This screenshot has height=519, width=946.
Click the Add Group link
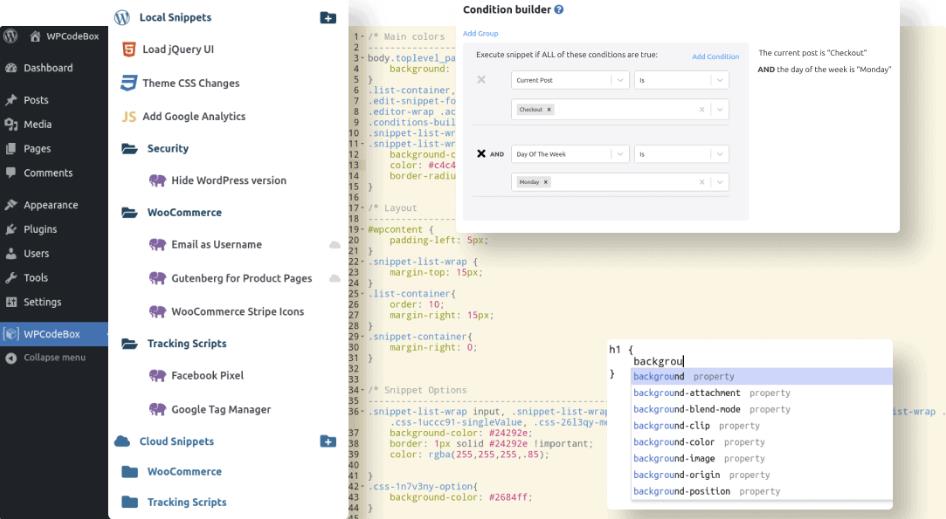pyautogui.click(x=480, y=34)
